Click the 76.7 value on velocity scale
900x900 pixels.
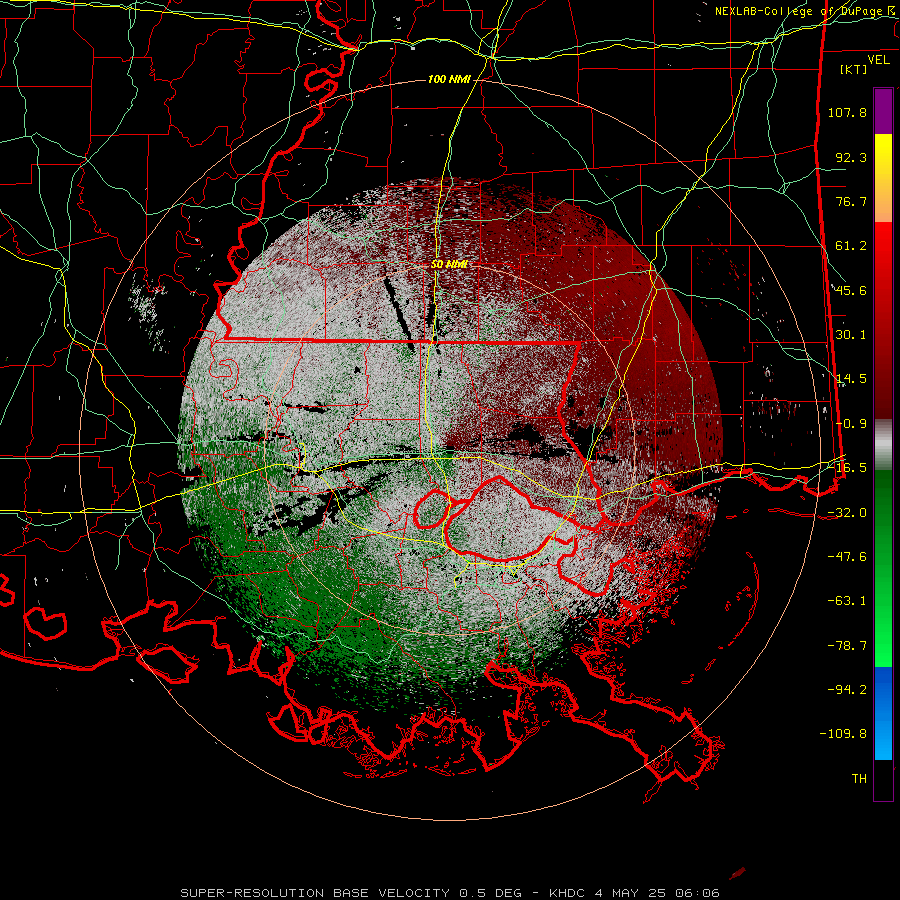851,201
